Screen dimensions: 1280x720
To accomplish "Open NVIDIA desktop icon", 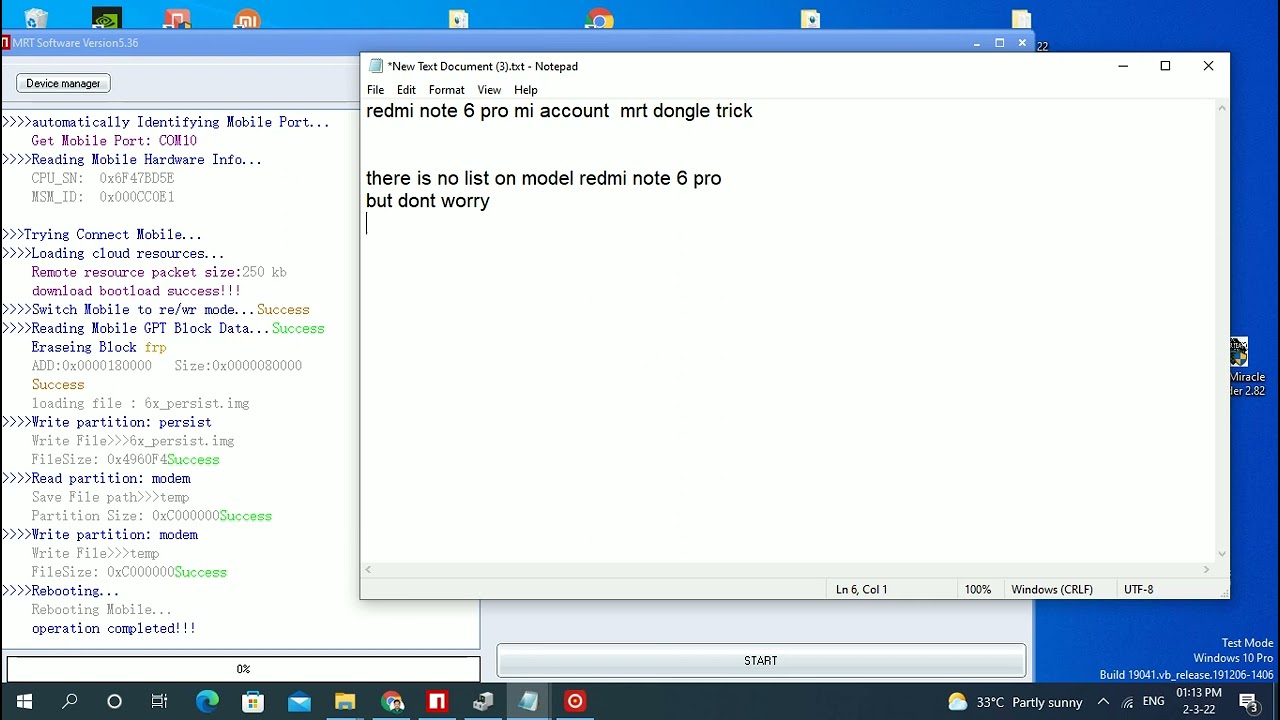I will 106,18.
